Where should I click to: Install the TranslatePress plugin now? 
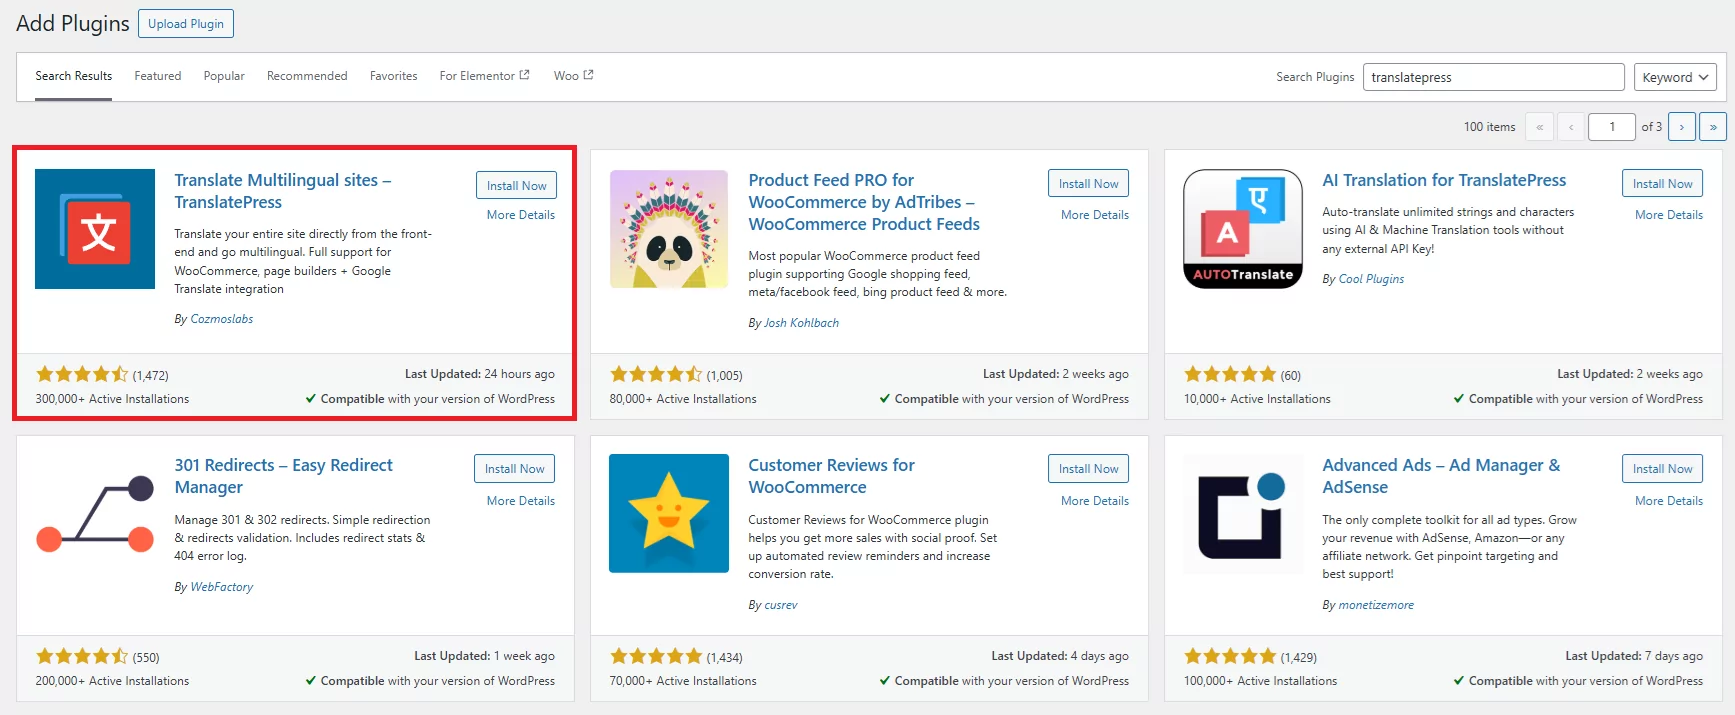516,185
